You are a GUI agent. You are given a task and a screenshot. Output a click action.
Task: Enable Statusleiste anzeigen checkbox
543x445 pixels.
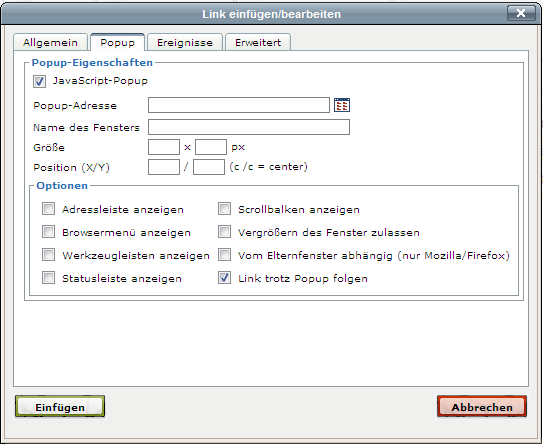click(x=48, y=278)
